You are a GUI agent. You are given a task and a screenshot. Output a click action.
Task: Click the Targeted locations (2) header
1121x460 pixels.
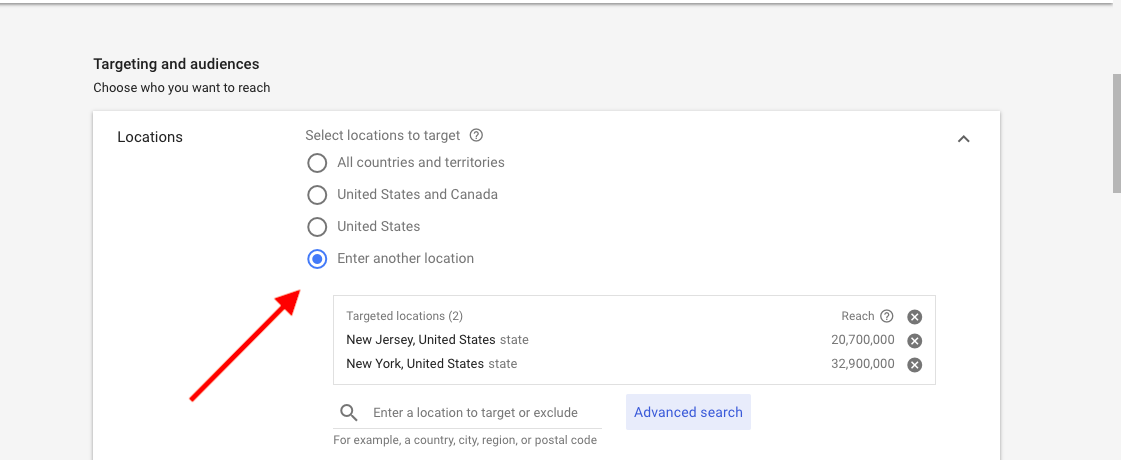(405, 316)
